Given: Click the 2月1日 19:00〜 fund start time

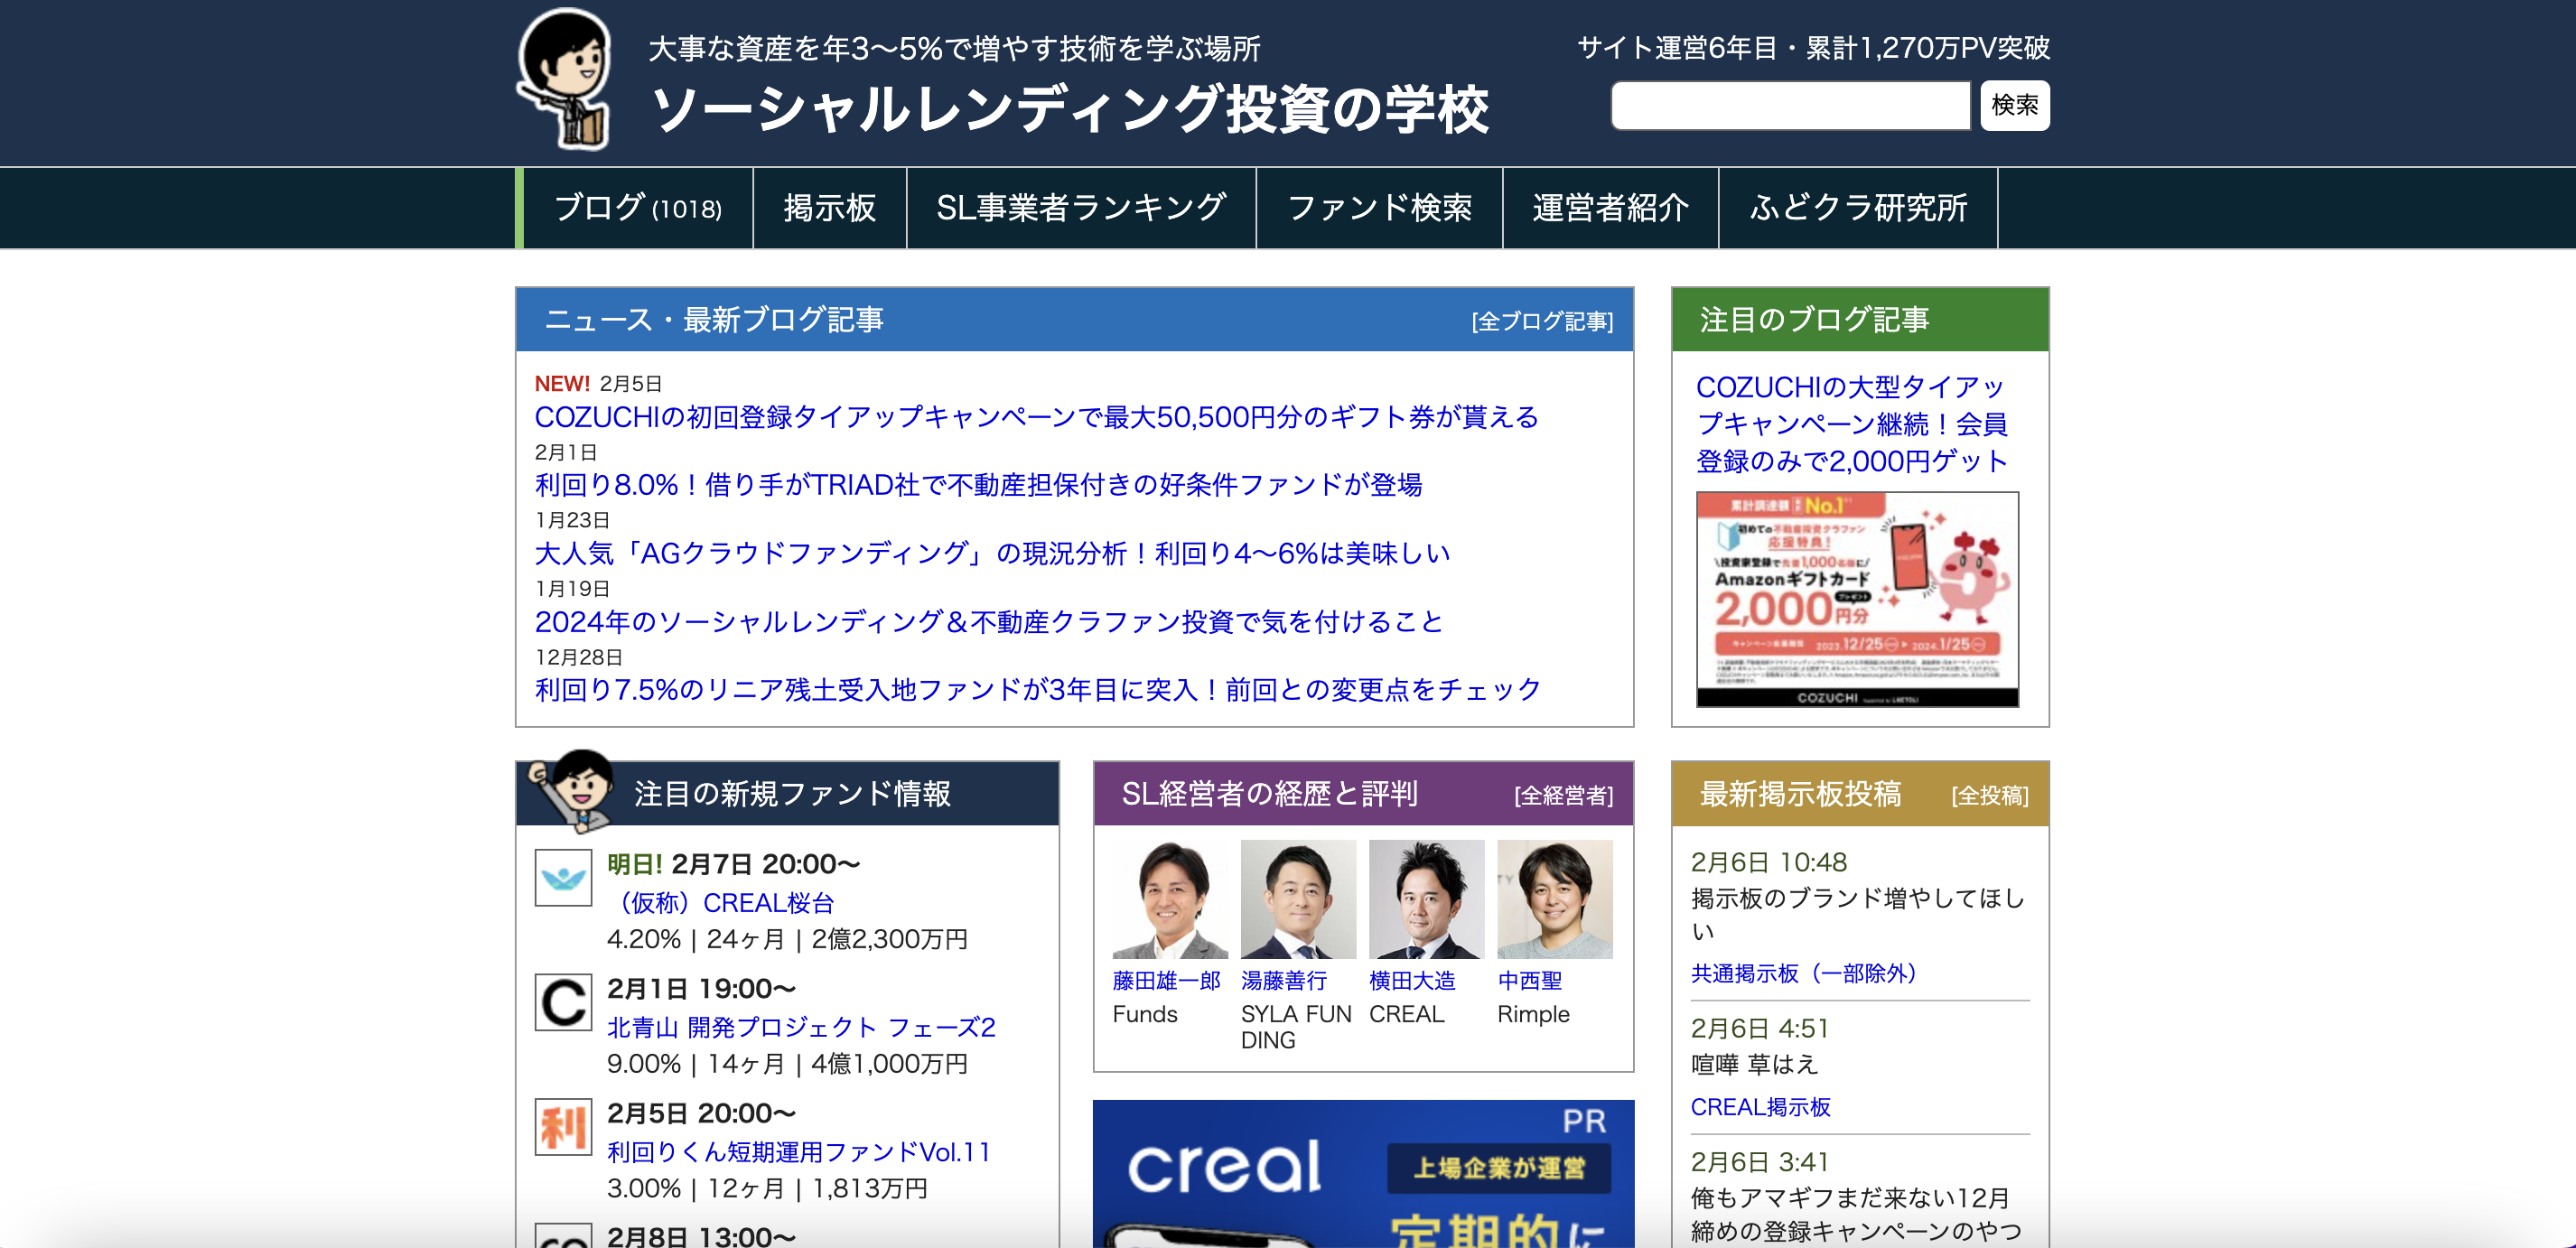Looking at the screenshot, I should tap(701, 989).
